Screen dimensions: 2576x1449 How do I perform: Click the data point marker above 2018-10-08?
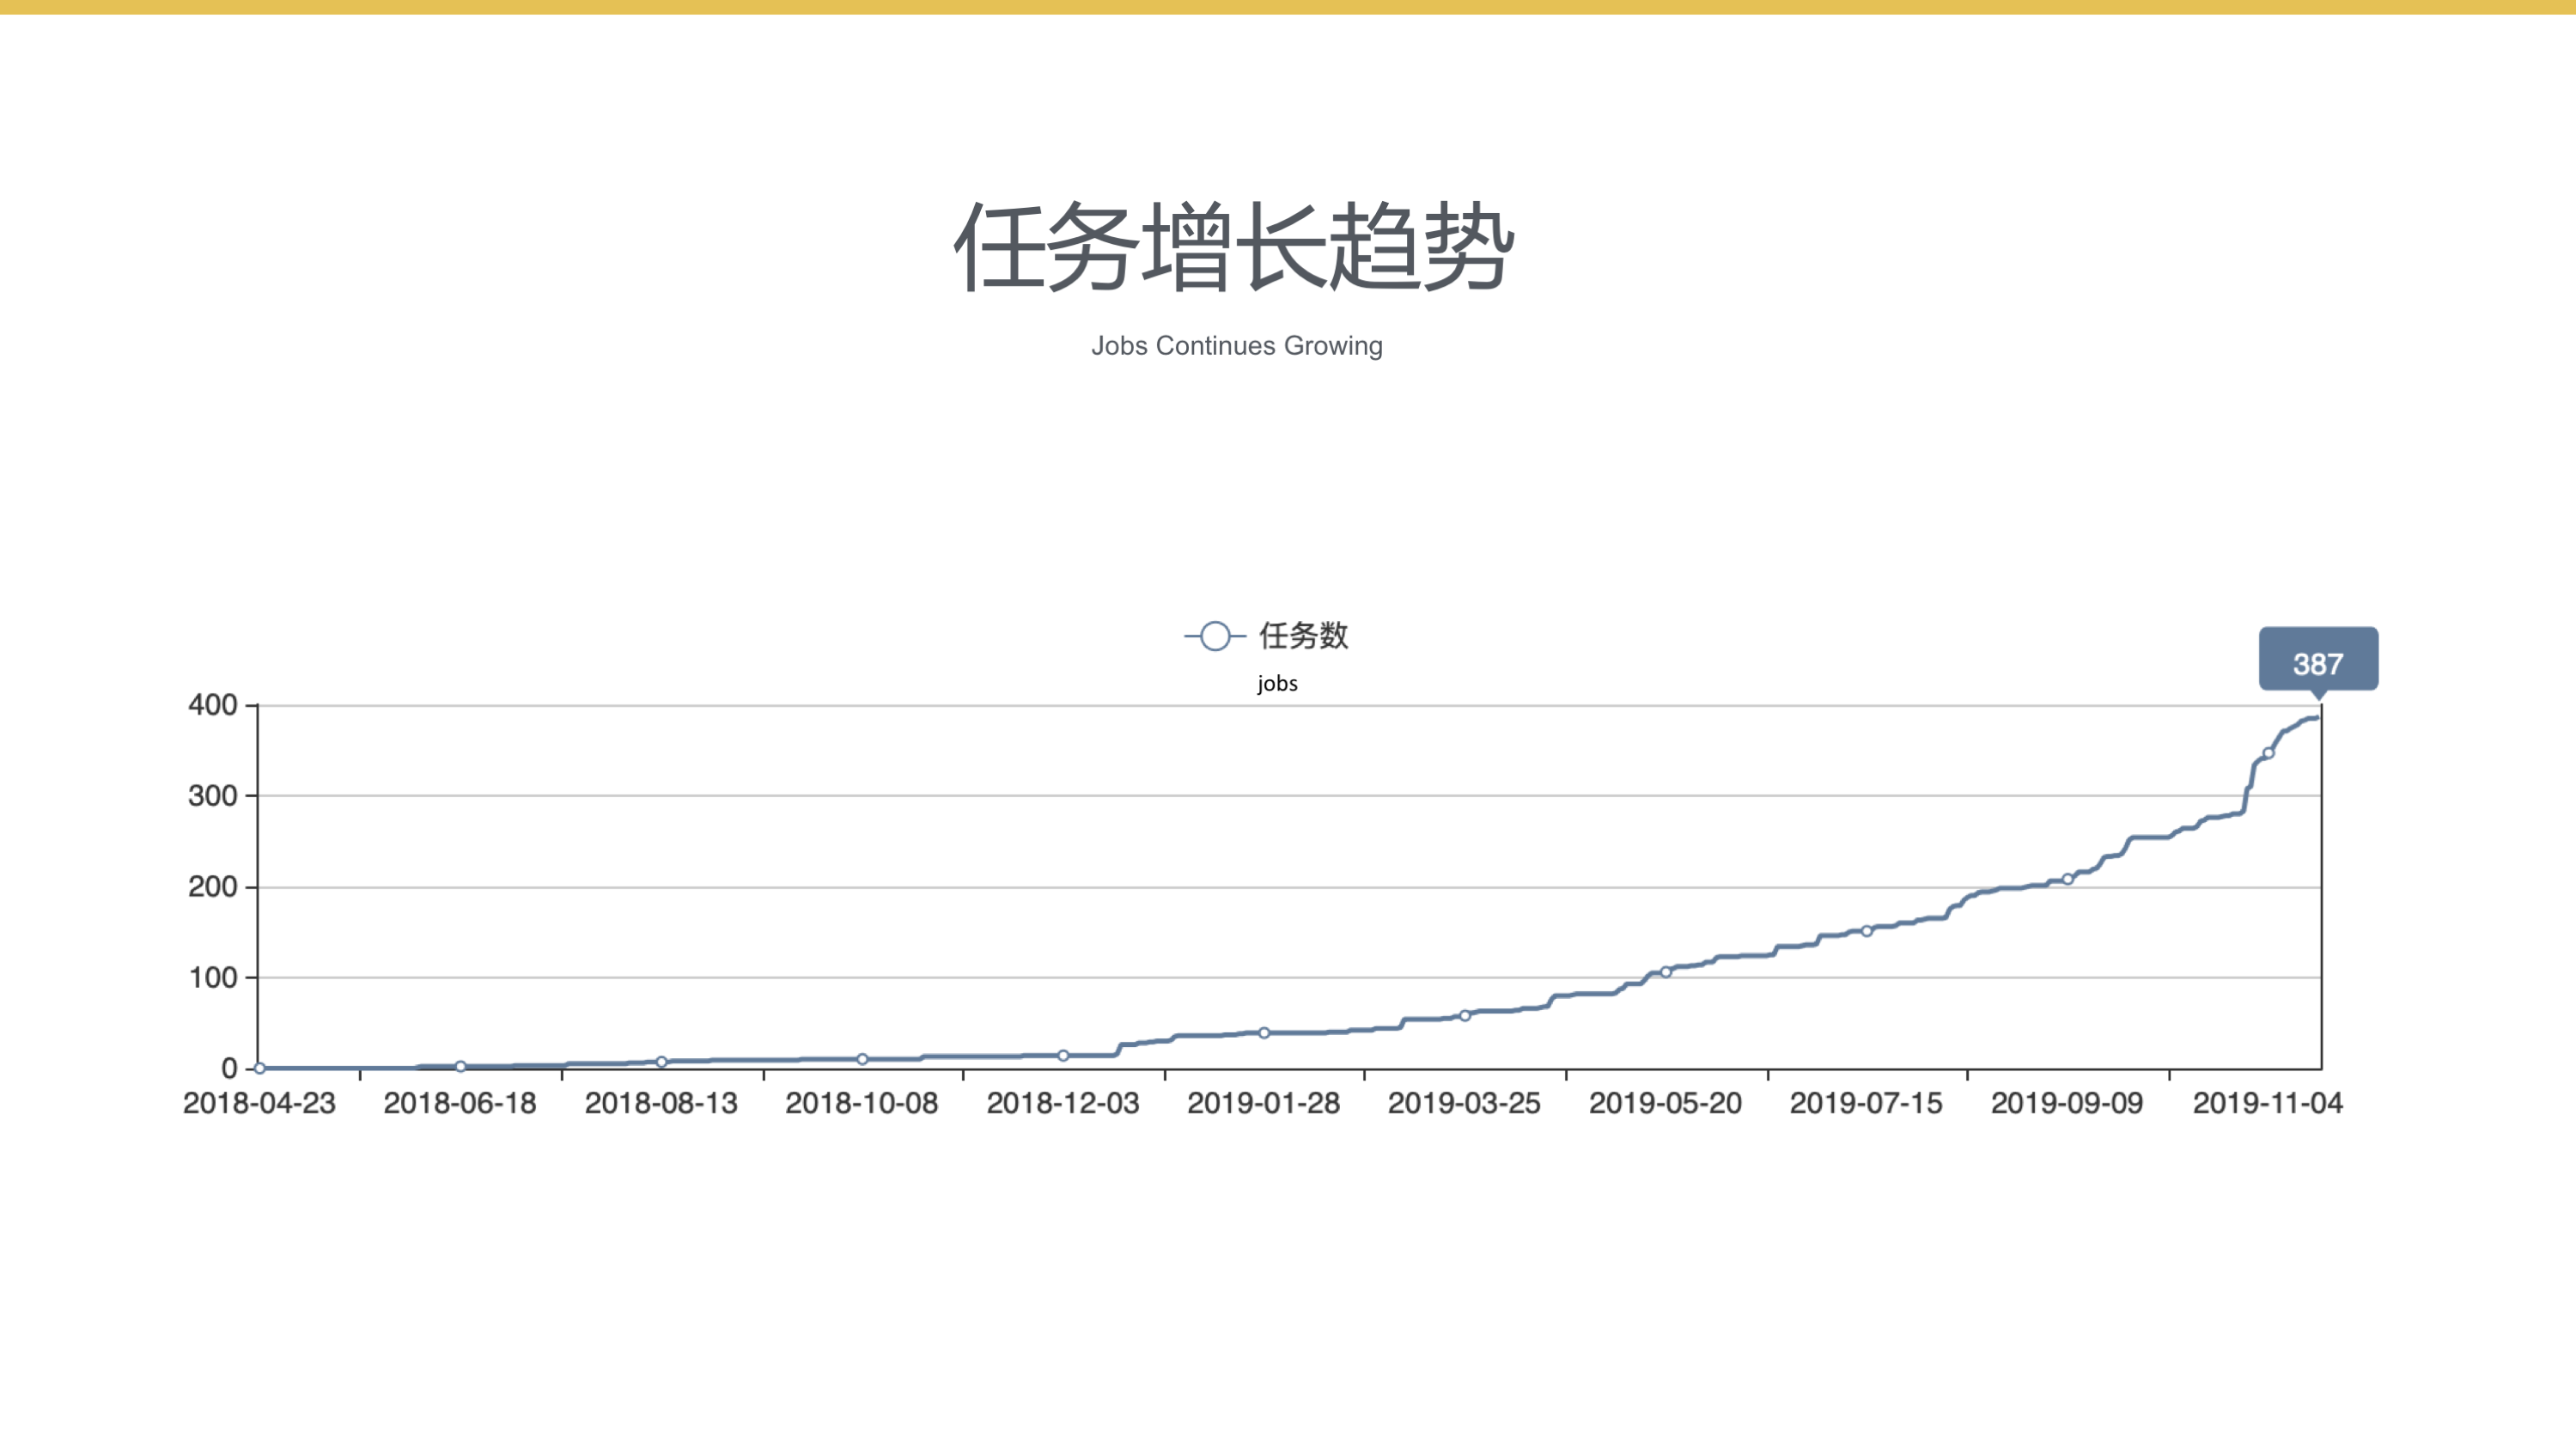[x=862, y=1060]
